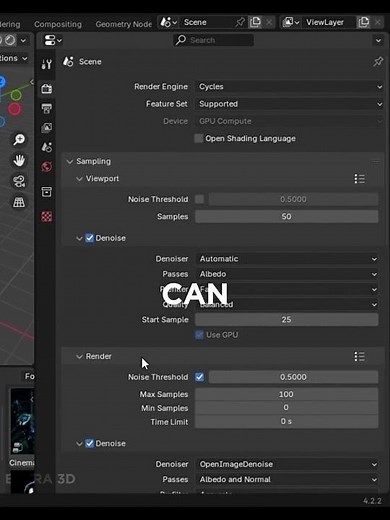390x520 pixels.
Task: Adjust the Render Noise Threshold 0.5000 field
Action: [x=293, y=377]
